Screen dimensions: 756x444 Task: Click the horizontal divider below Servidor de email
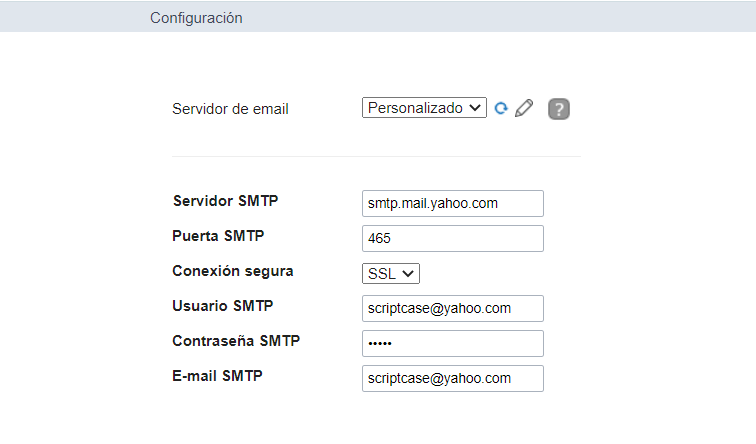pos(376,156)
